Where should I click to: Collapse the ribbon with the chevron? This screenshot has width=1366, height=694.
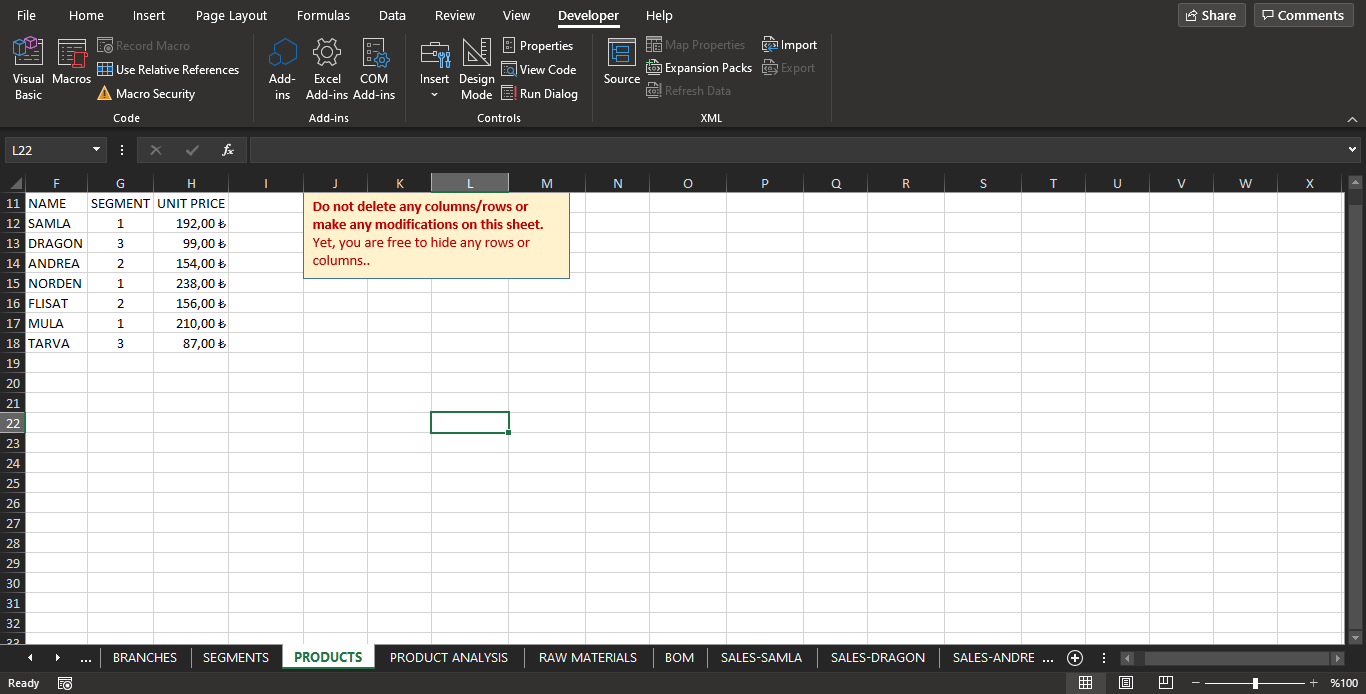point(1352,119)
